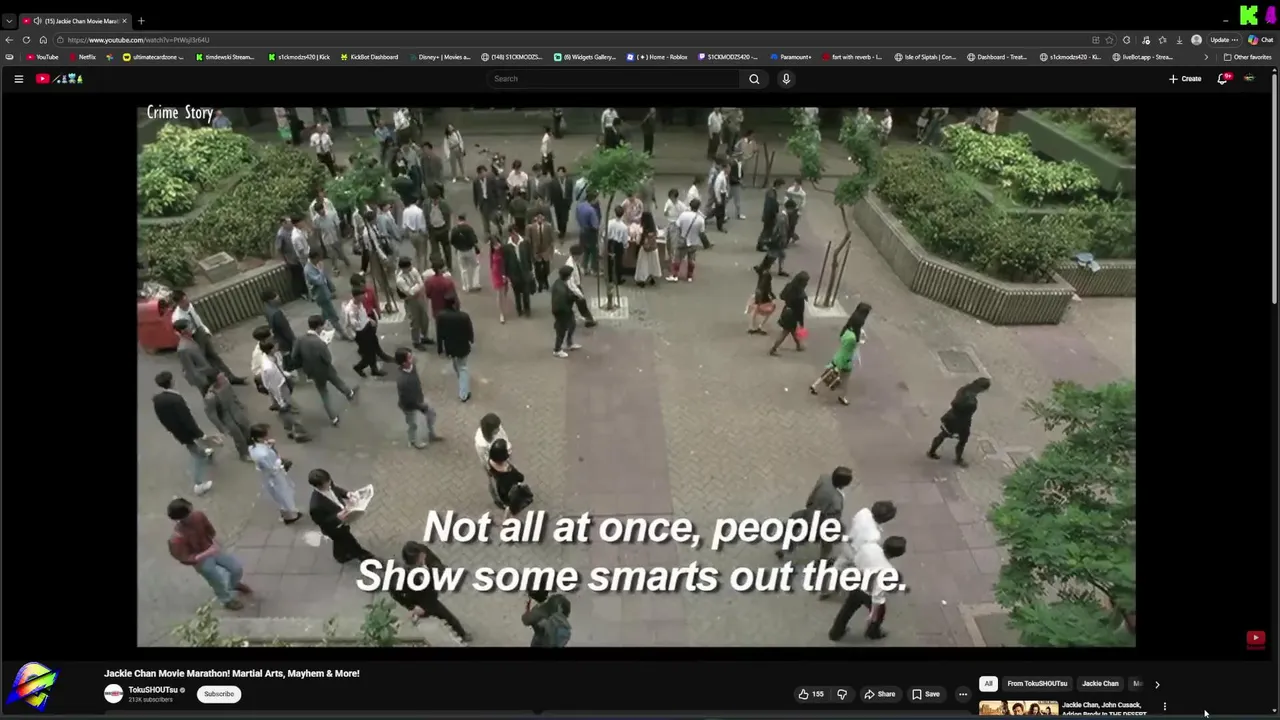Open Isle of Siptah bookmark
The height and width of the screenshot is (720, 1280).
coord(925,57)
